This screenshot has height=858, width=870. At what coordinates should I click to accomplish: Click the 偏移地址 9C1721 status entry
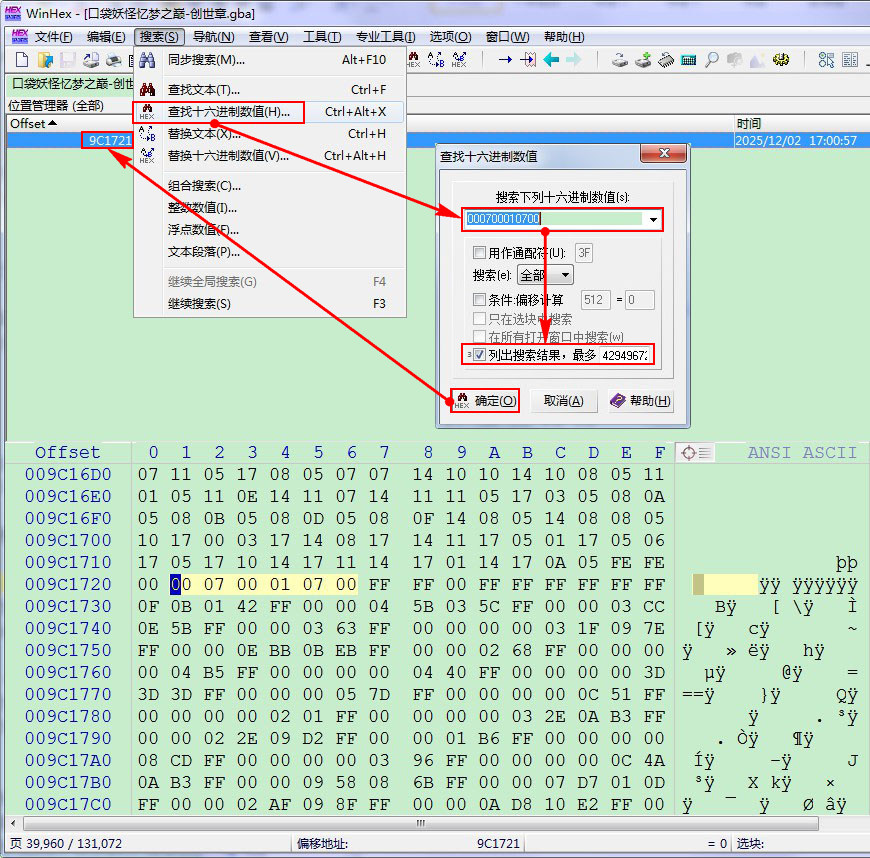(408, 844)
